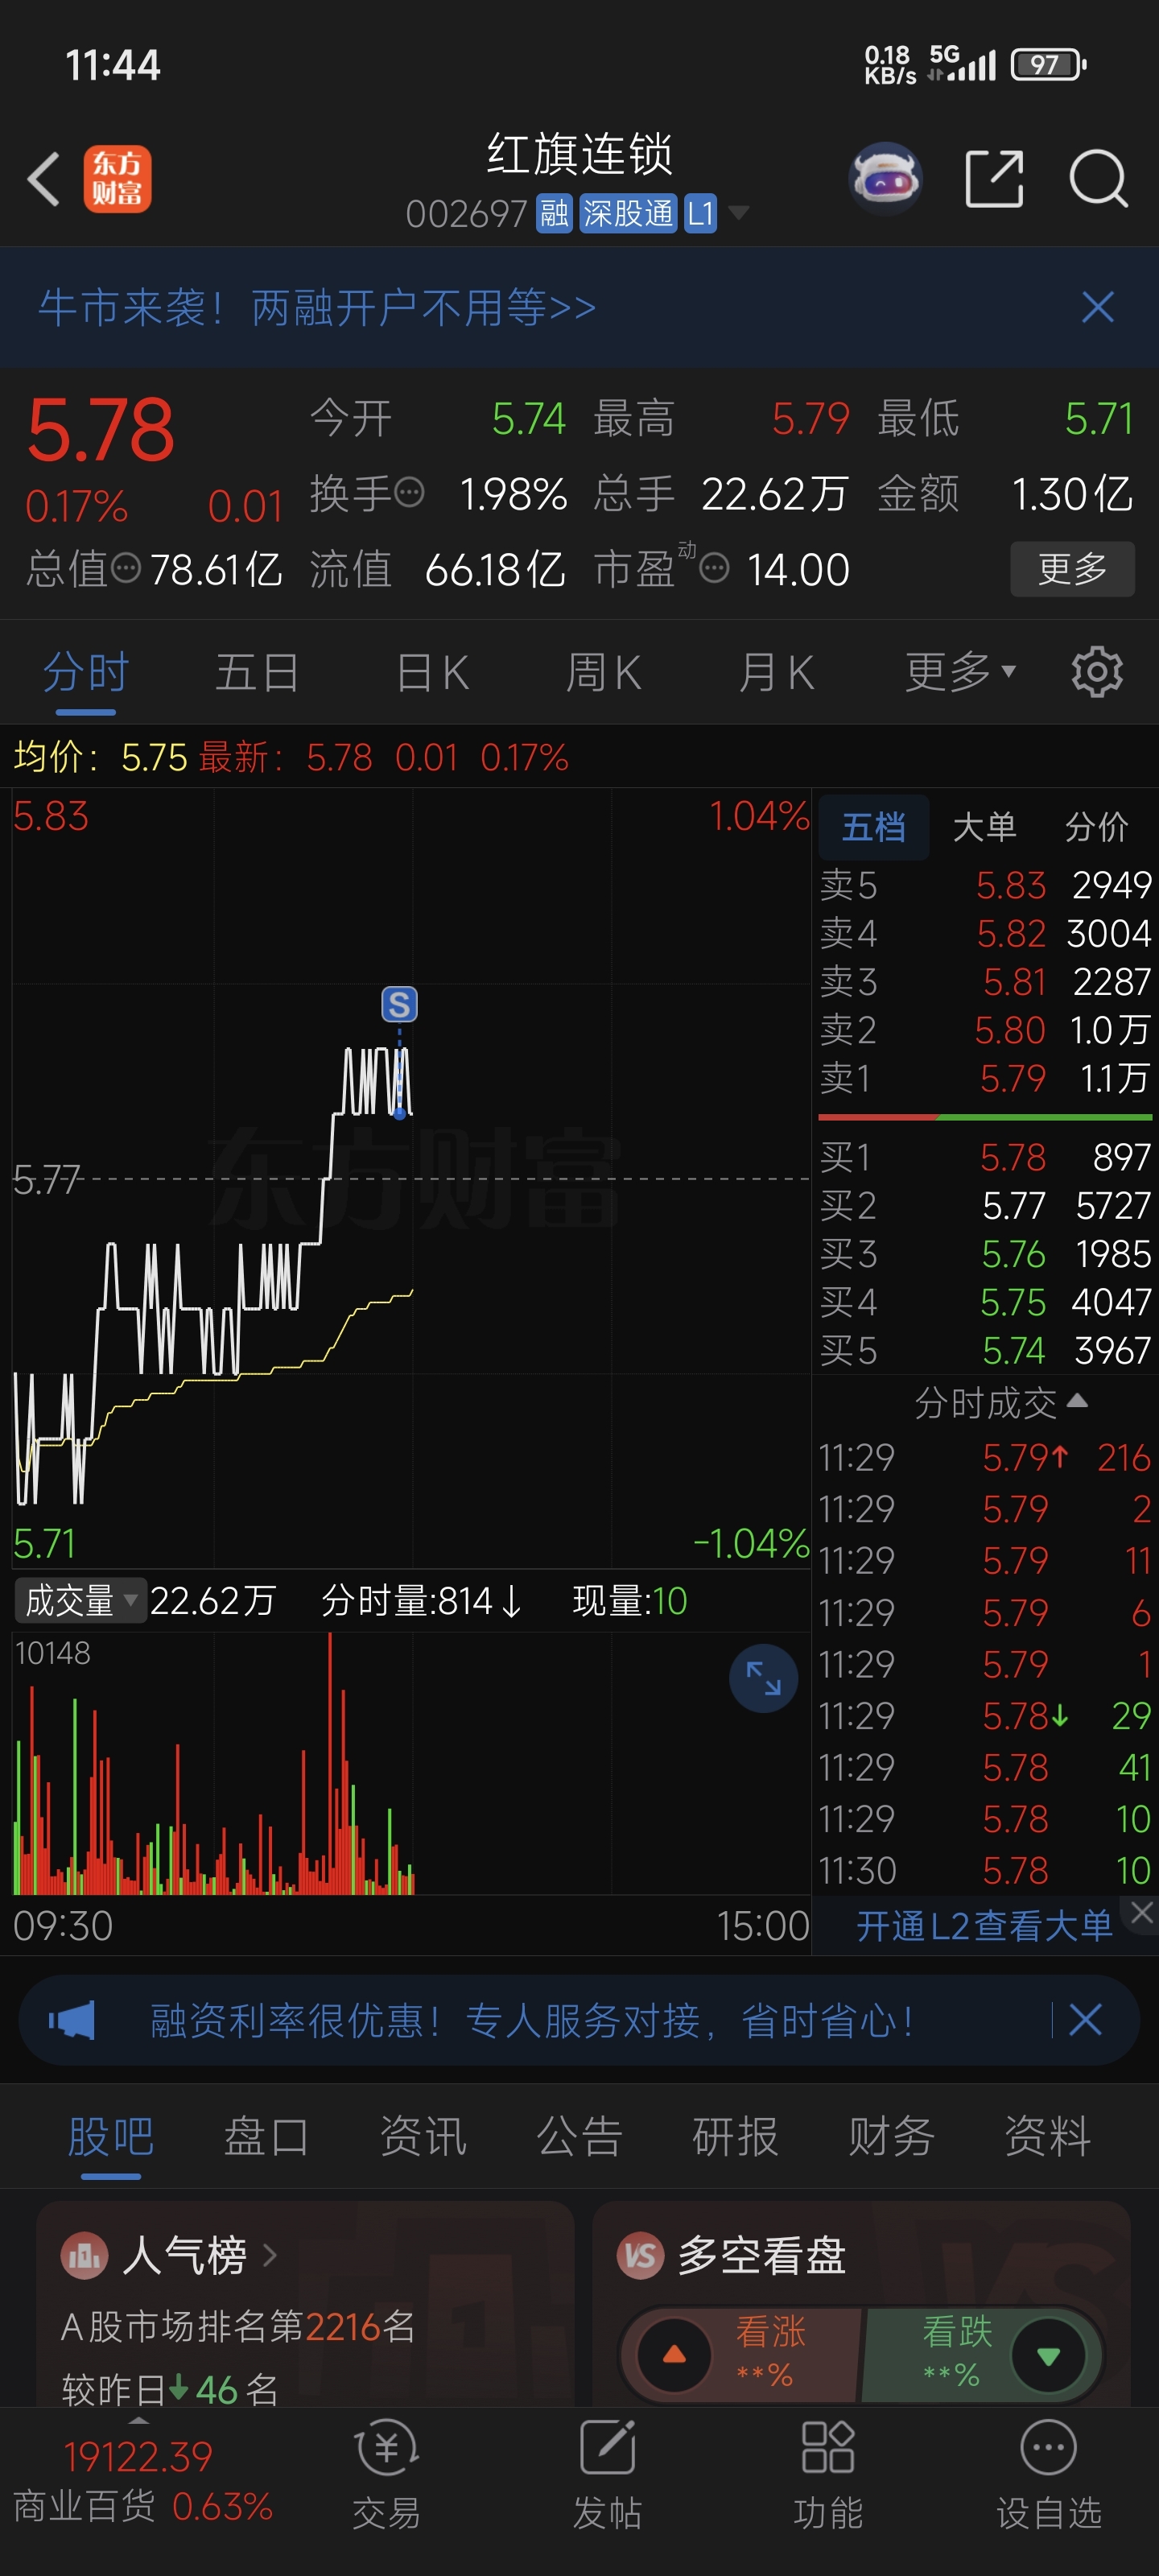Dismiss the financing rate promotion
1159x2576 pixels.
1085,2020
